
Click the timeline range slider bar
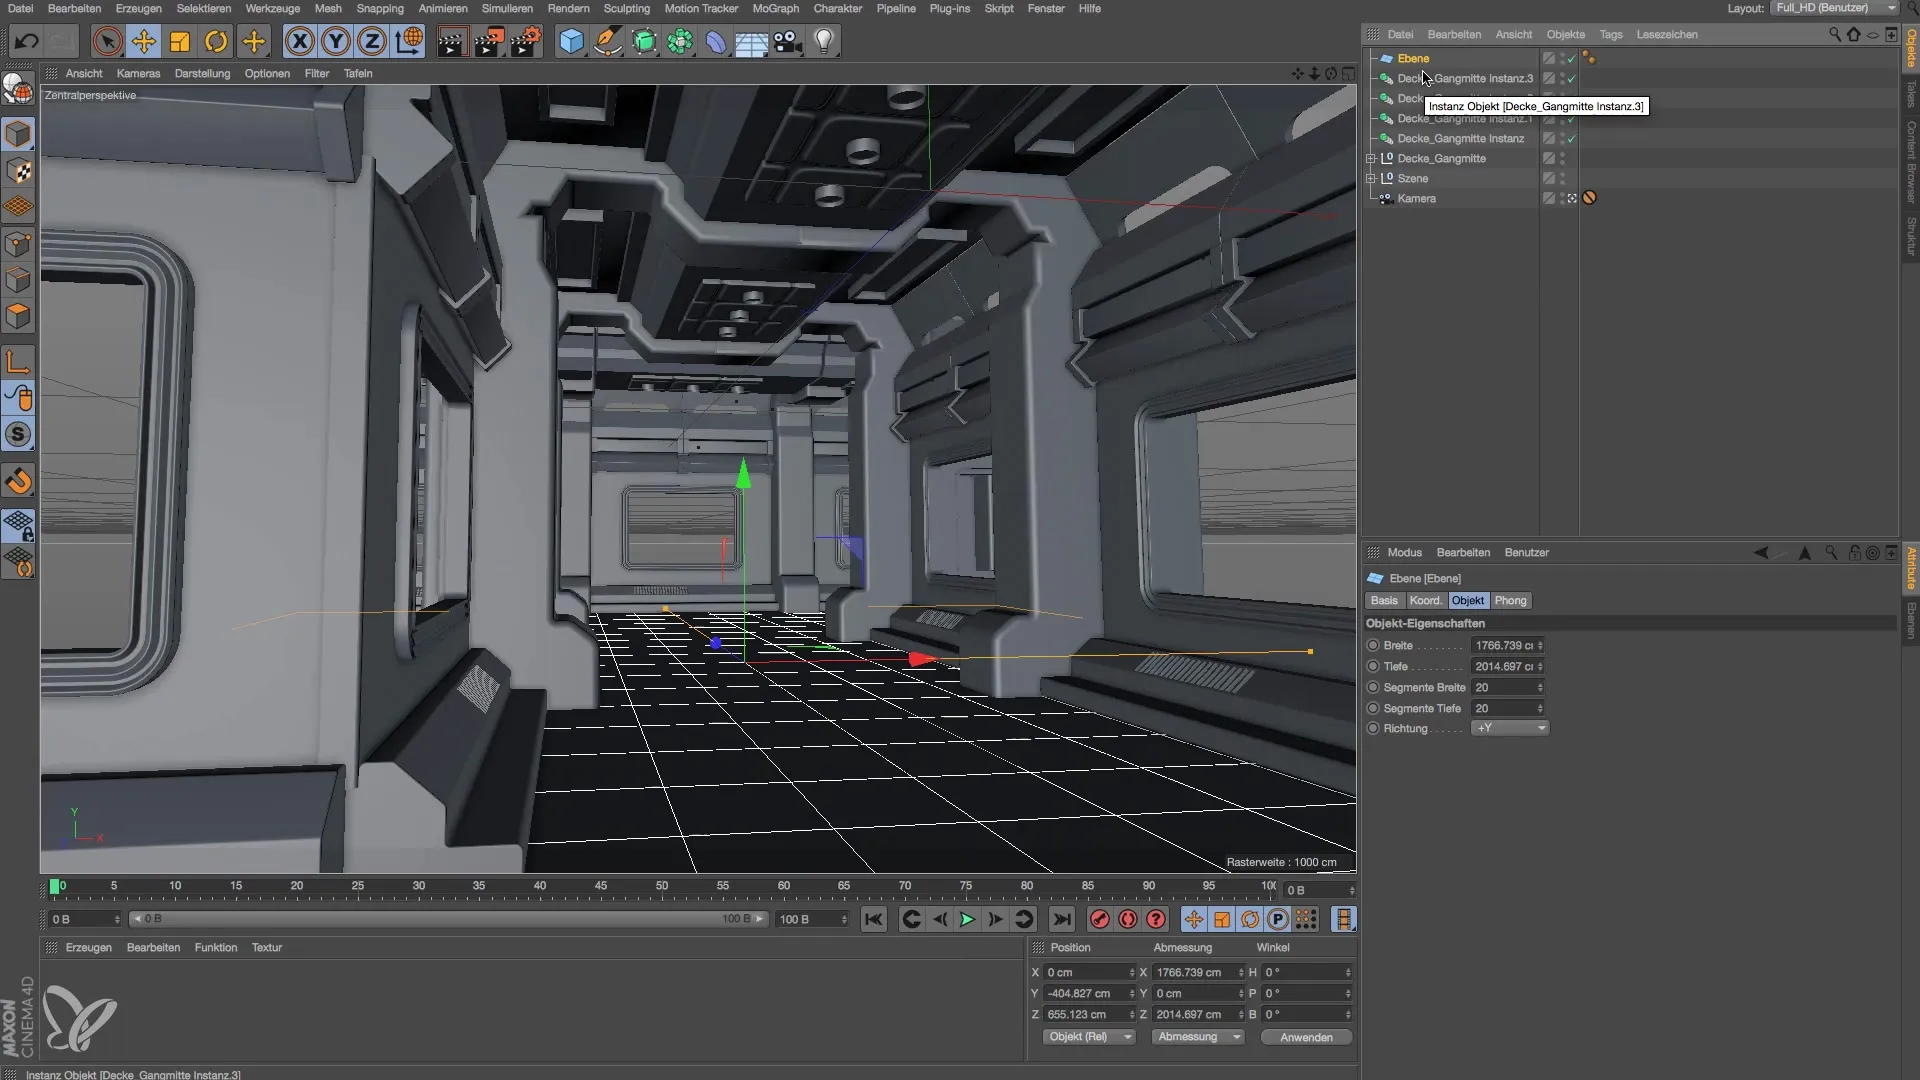tap(448, 919)
